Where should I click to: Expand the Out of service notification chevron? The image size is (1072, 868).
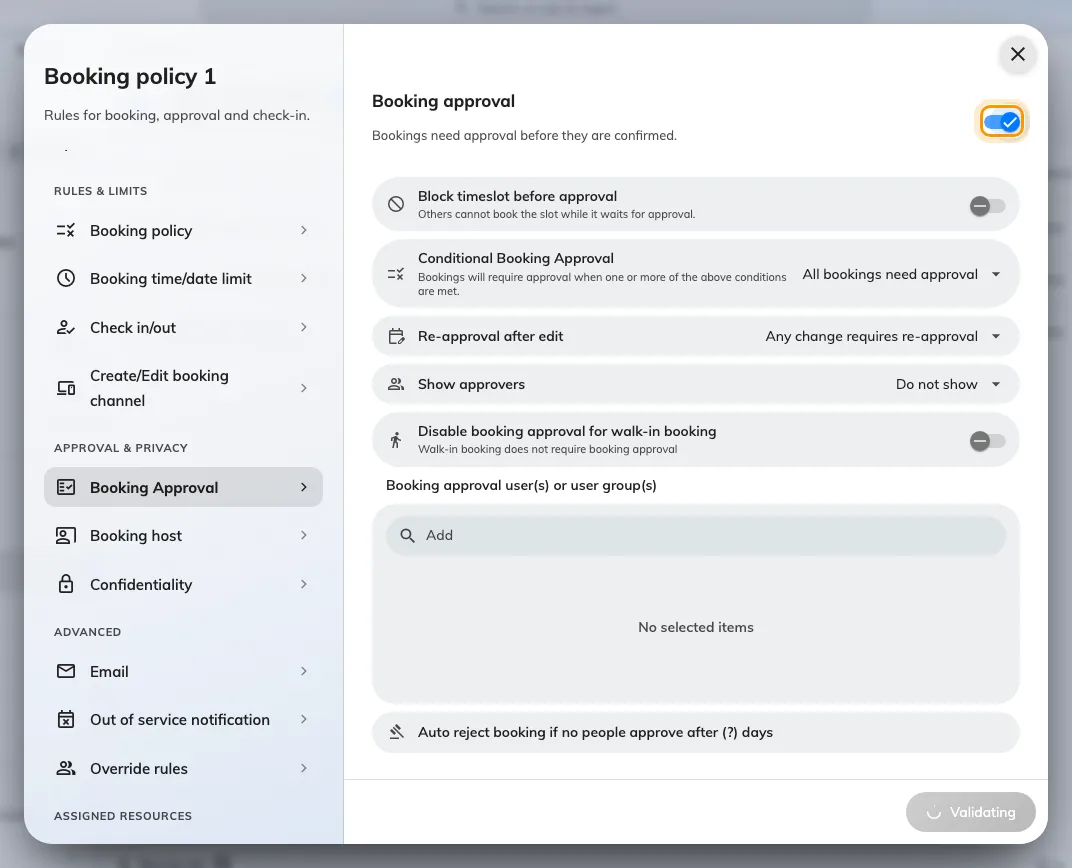(x=304, y=720)
